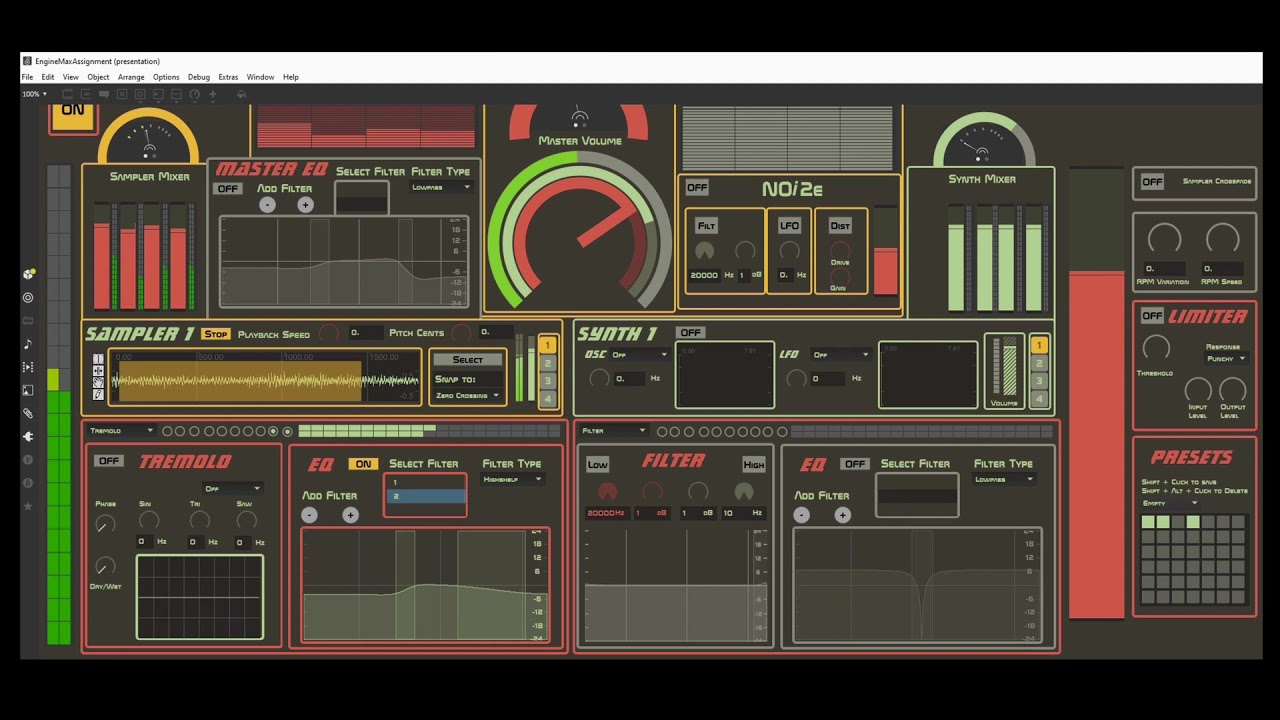Toggle the Noise module OFF switch
This screenshot has height=720, width=1280.
697,187
